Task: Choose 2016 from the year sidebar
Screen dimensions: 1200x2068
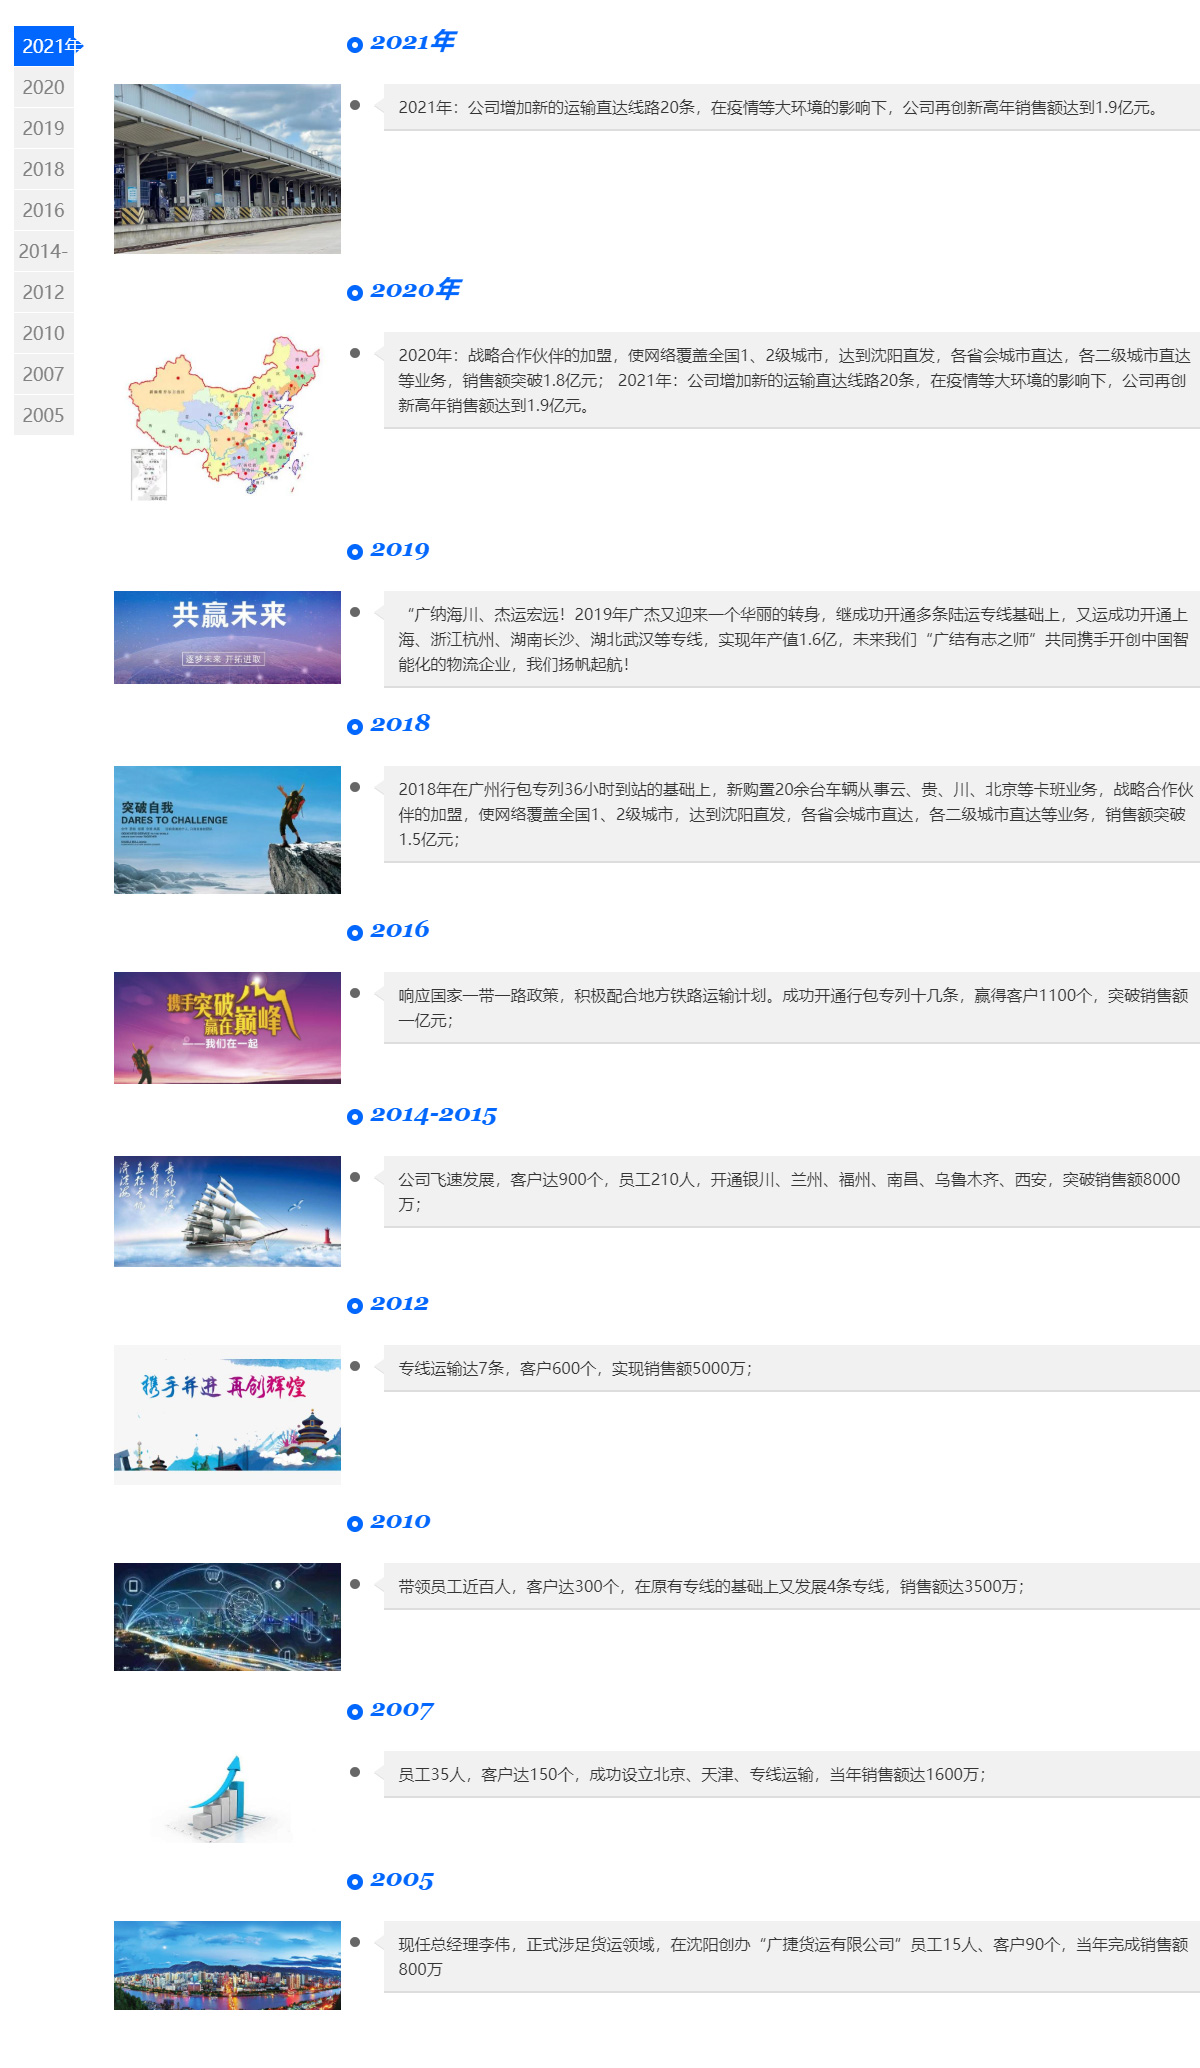Action: (44, 210)
